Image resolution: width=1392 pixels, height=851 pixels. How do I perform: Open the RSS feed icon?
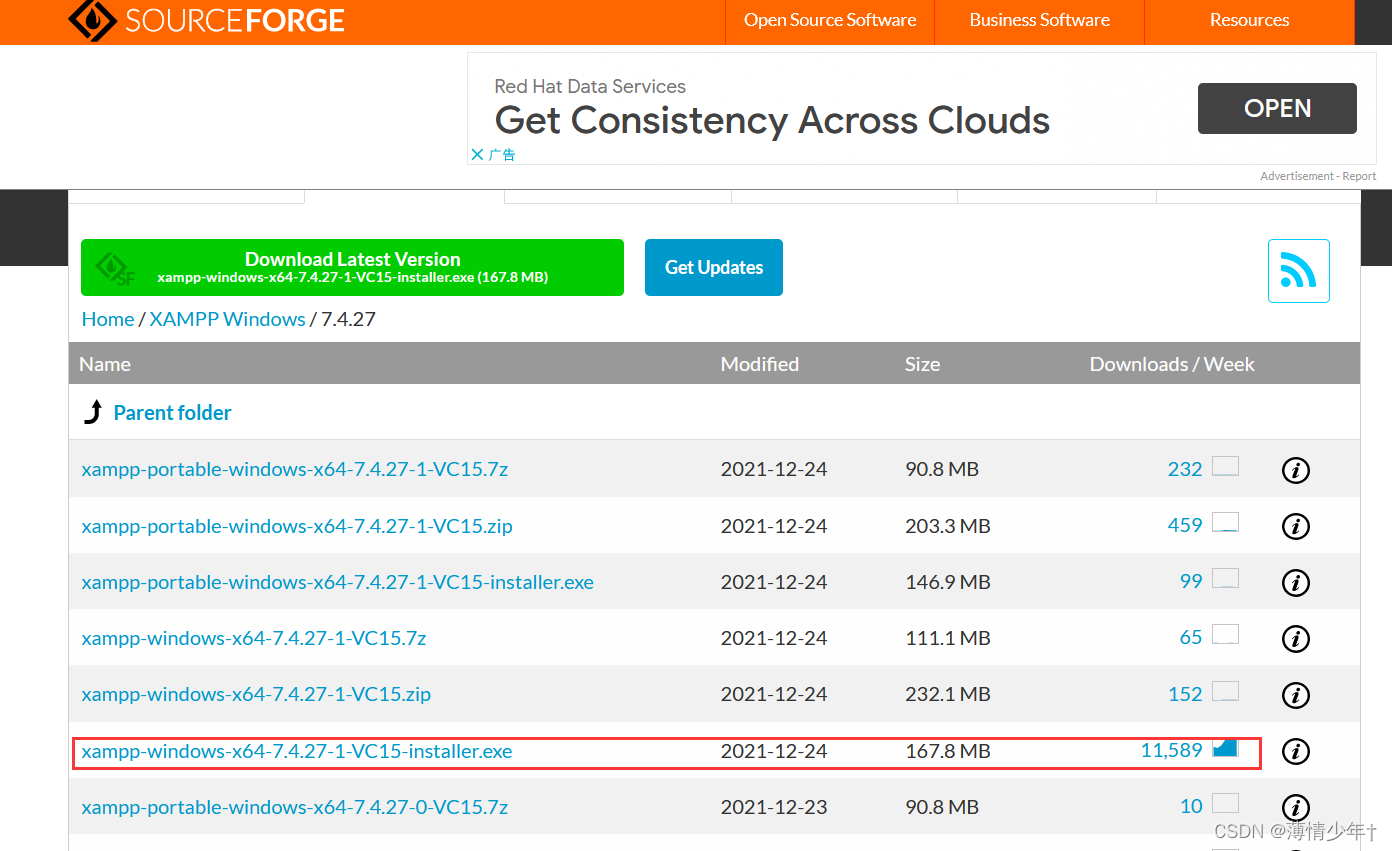click(x=1298, y=271)
